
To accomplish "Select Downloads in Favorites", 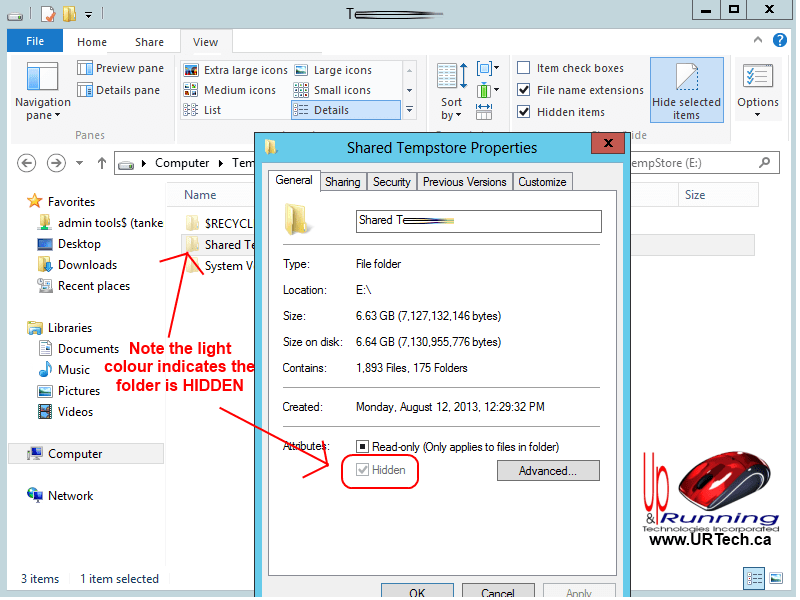I will (87, 265).
